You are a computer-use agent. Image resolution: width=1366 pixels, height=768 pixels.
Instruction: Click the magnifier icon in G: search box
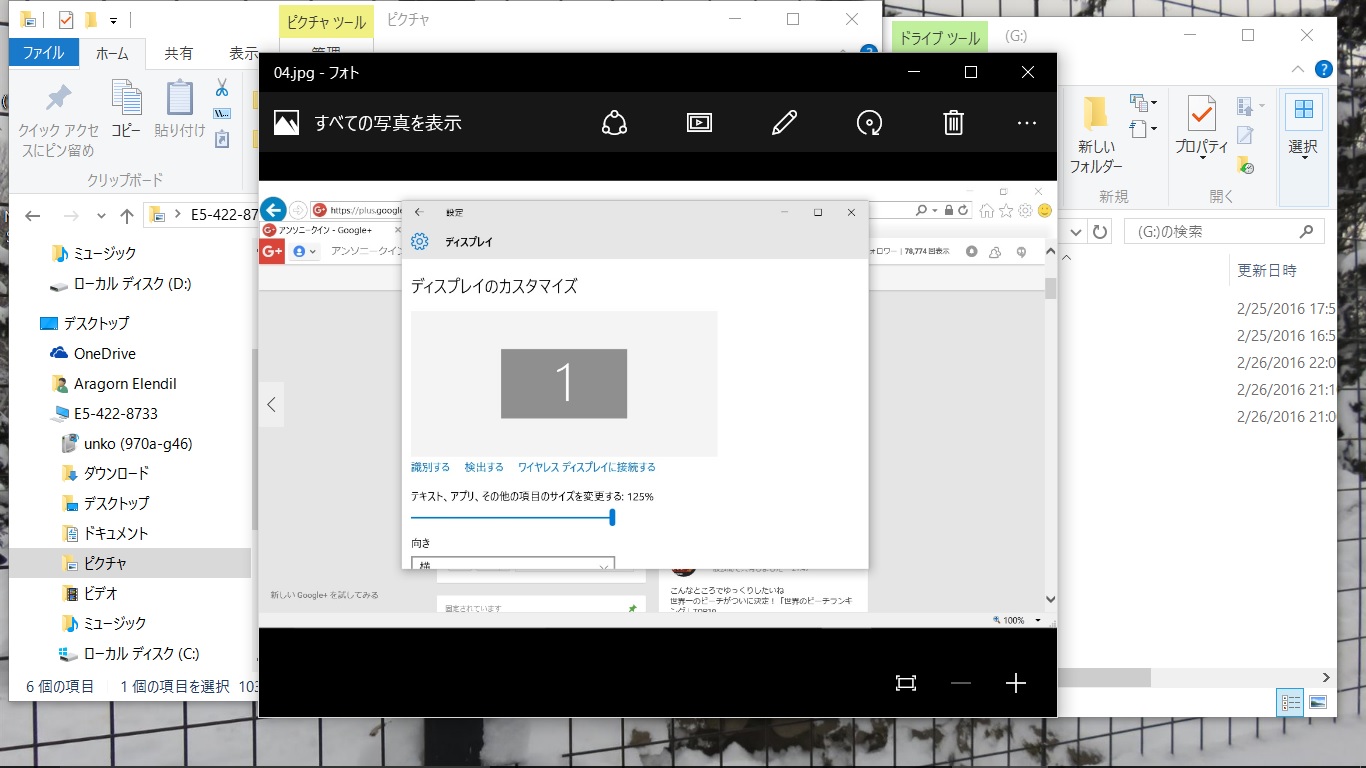coord(1306,232)
